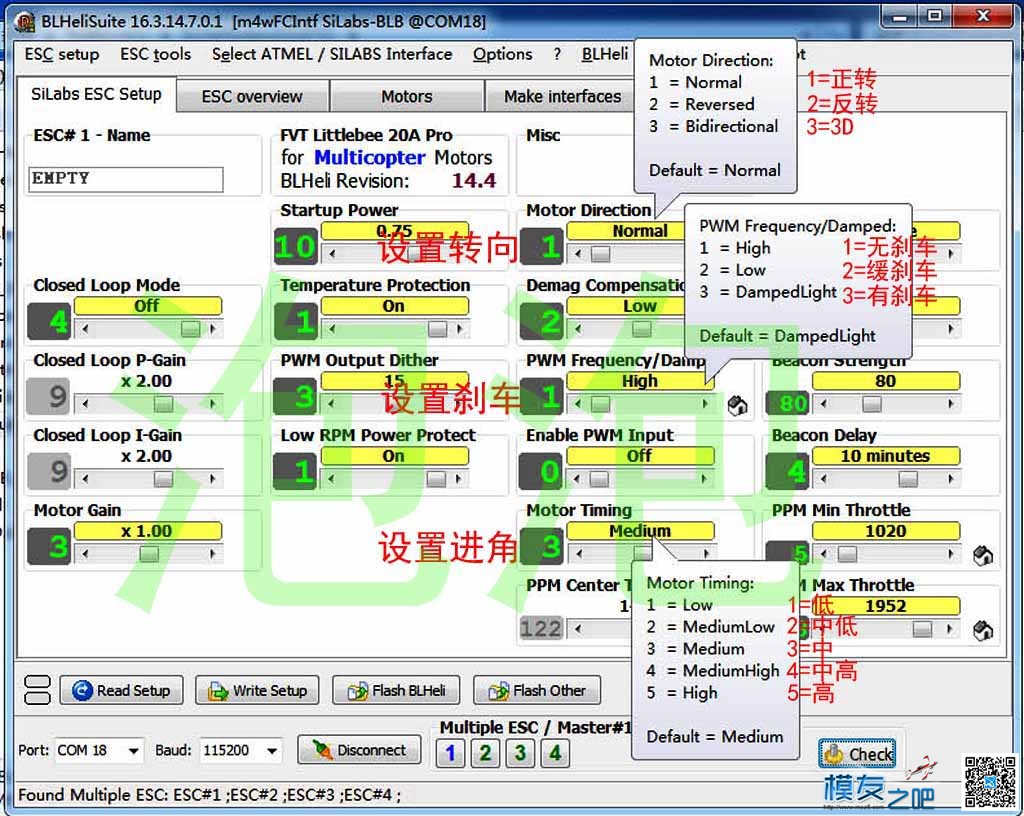
Task: Switch to the SiLabs ESC Setup tab
Action: 96,95
